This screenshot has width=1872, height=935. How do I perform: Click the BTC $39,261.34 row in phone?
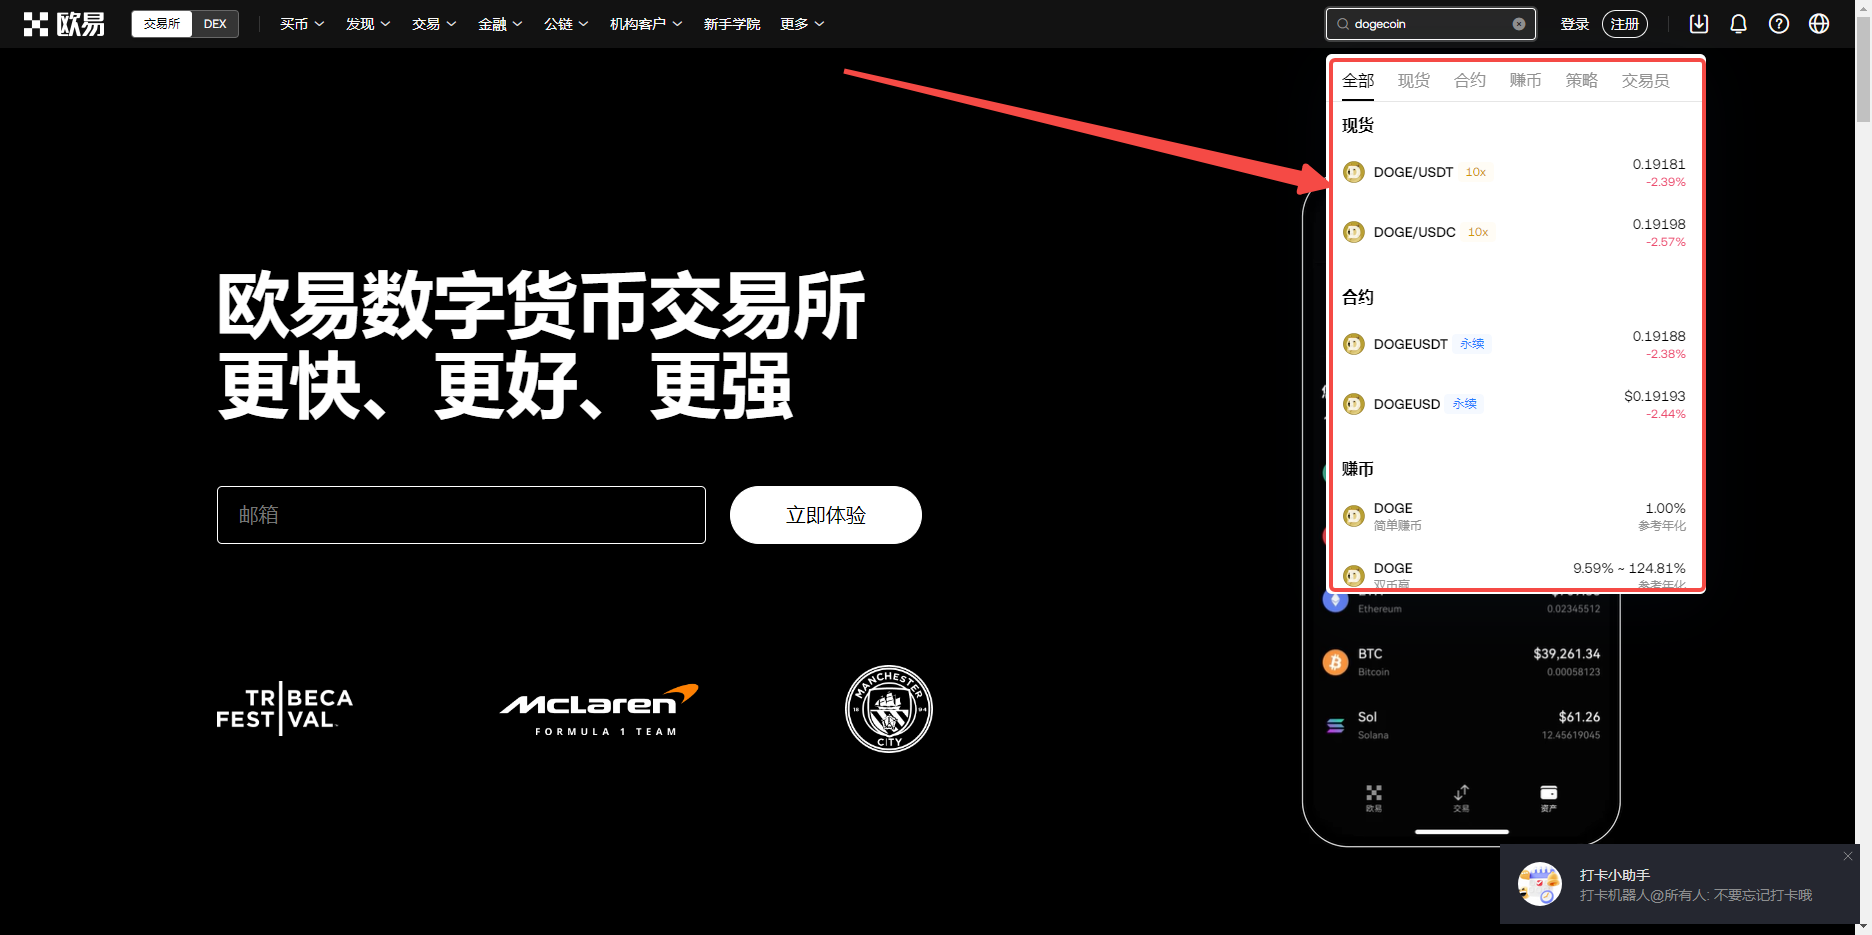tap(1461, 662)
